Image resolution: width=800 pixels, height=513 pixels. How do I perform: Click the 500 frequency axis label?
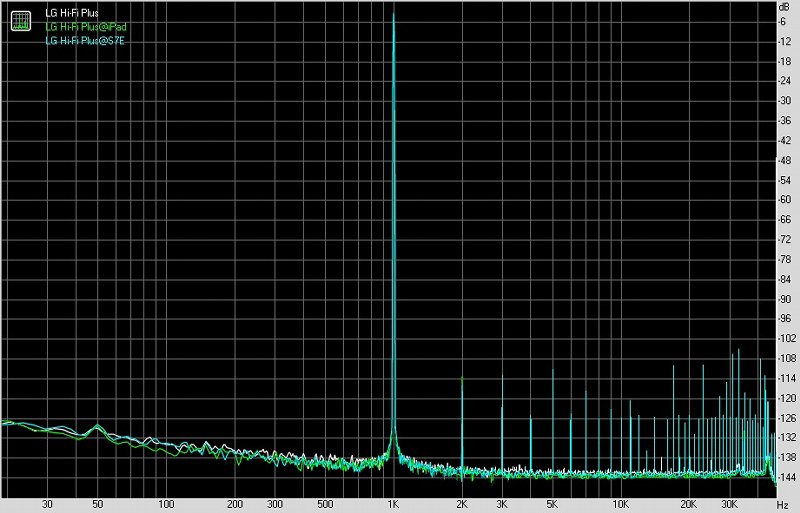click(x=325, y=504)
